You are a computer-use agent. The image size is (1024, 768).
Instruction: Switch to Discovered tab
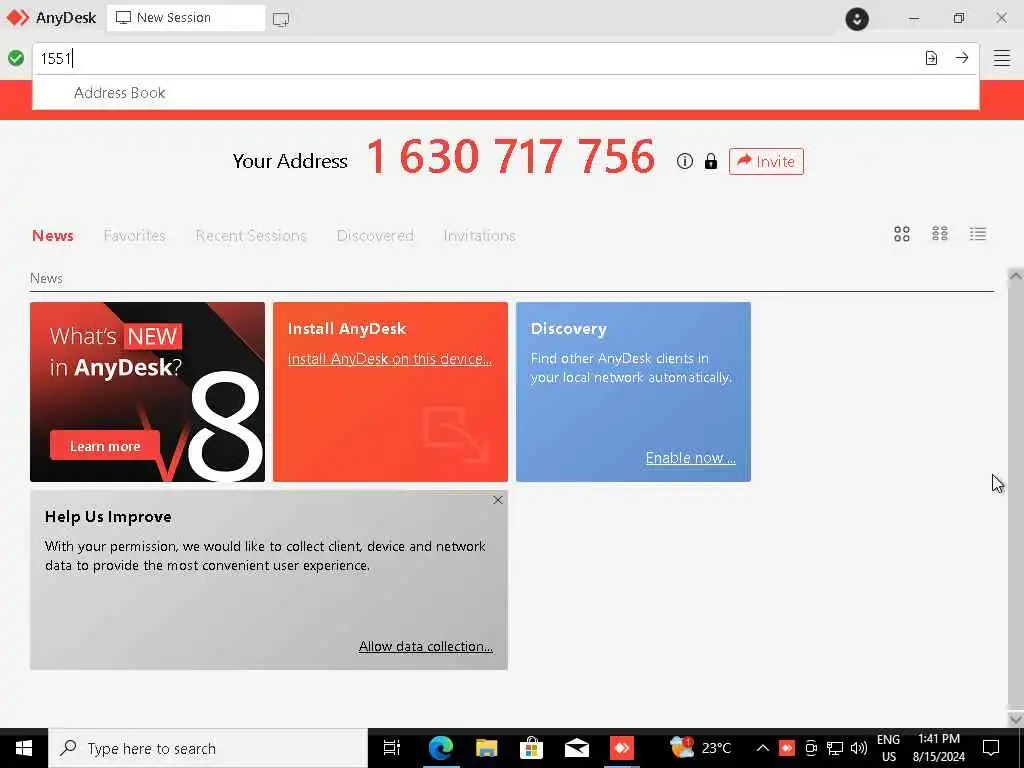(x=375, y=235)
